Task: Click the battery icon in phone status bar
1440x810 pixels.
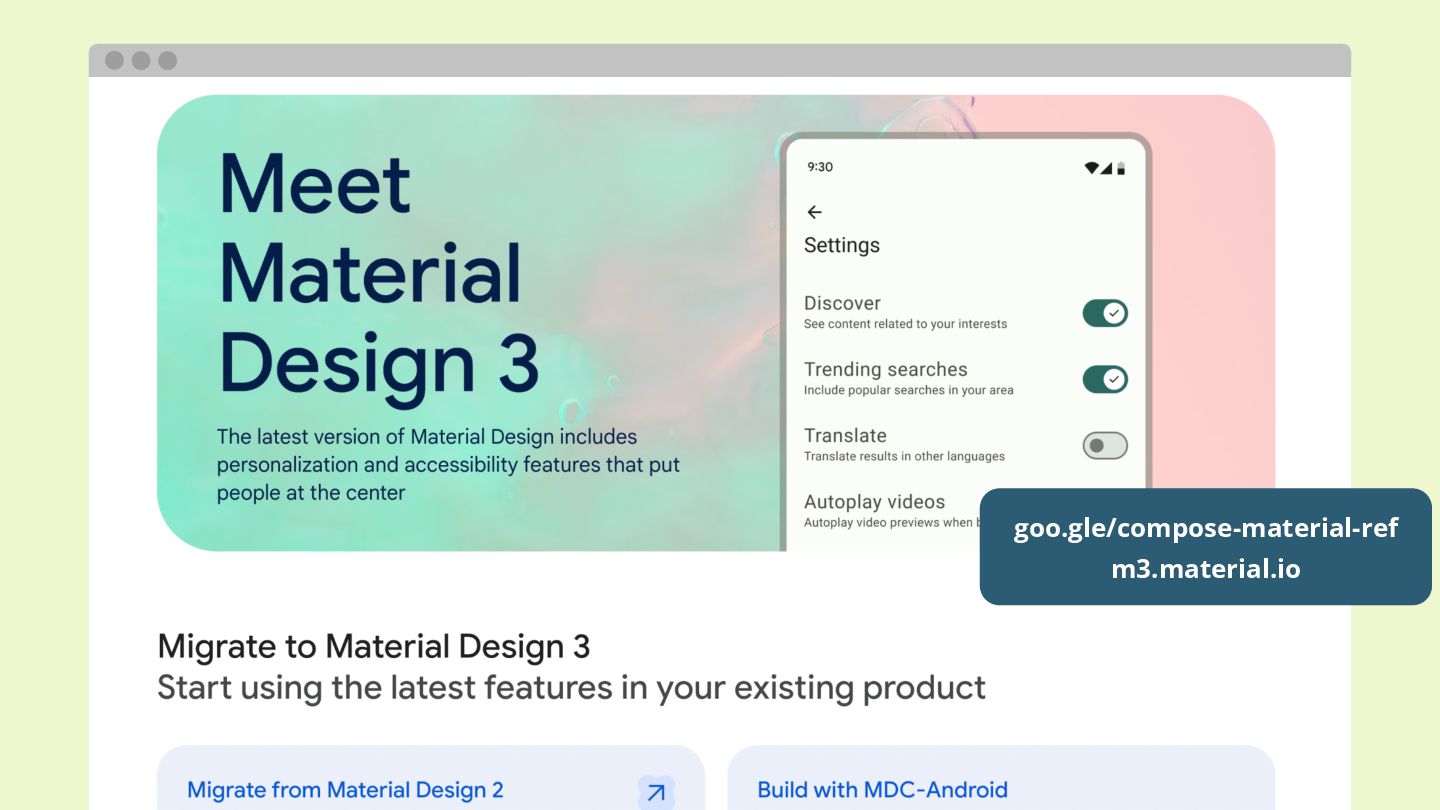Action: pyautogui.click(x=1121, y=167)
